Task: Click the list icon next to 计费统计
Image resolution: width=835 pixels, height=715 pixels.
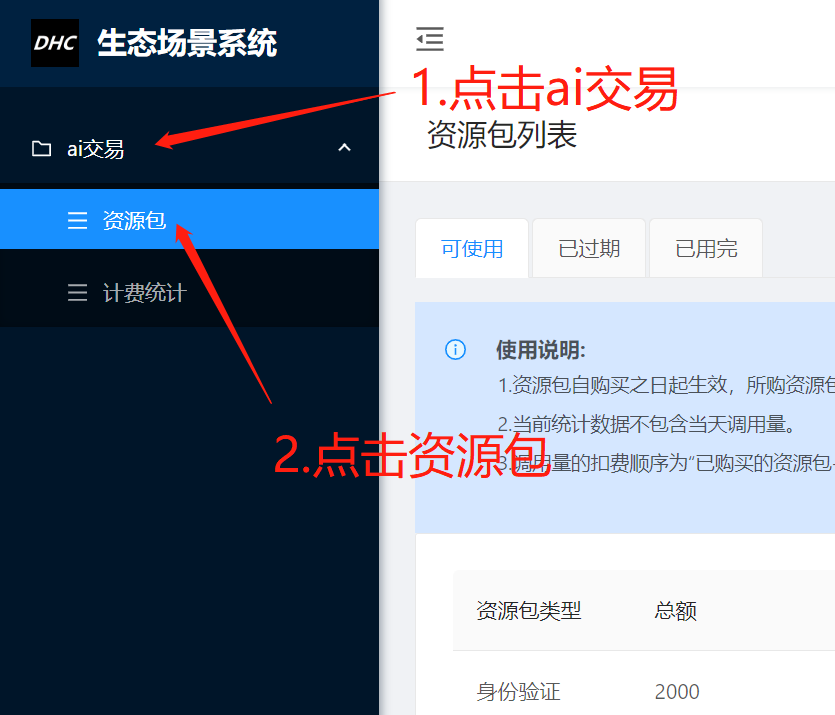Action: [77, 292]
